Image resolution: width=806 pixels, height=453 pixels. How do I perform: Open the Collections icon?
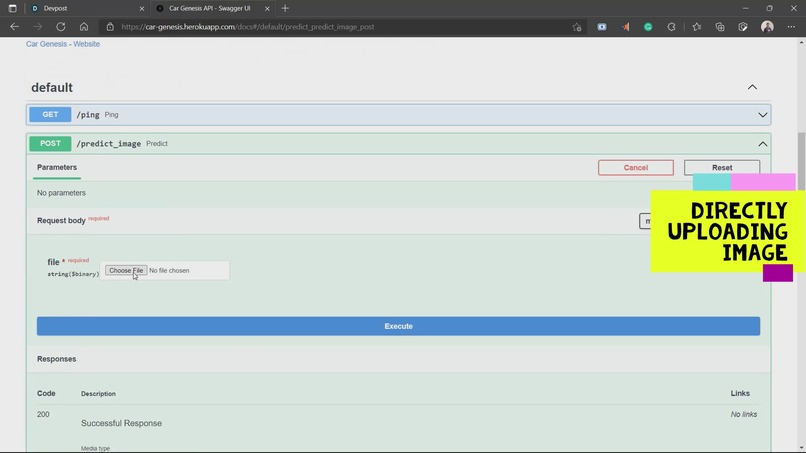[720, 27]
